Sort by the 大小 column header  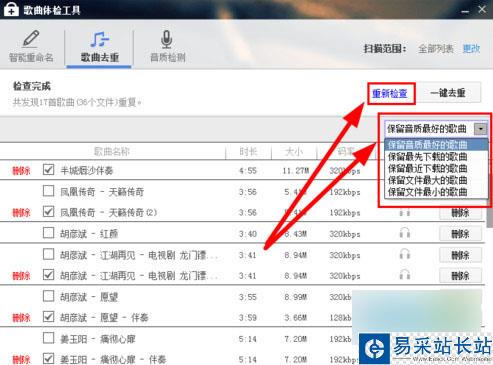(x=294, y=152)
